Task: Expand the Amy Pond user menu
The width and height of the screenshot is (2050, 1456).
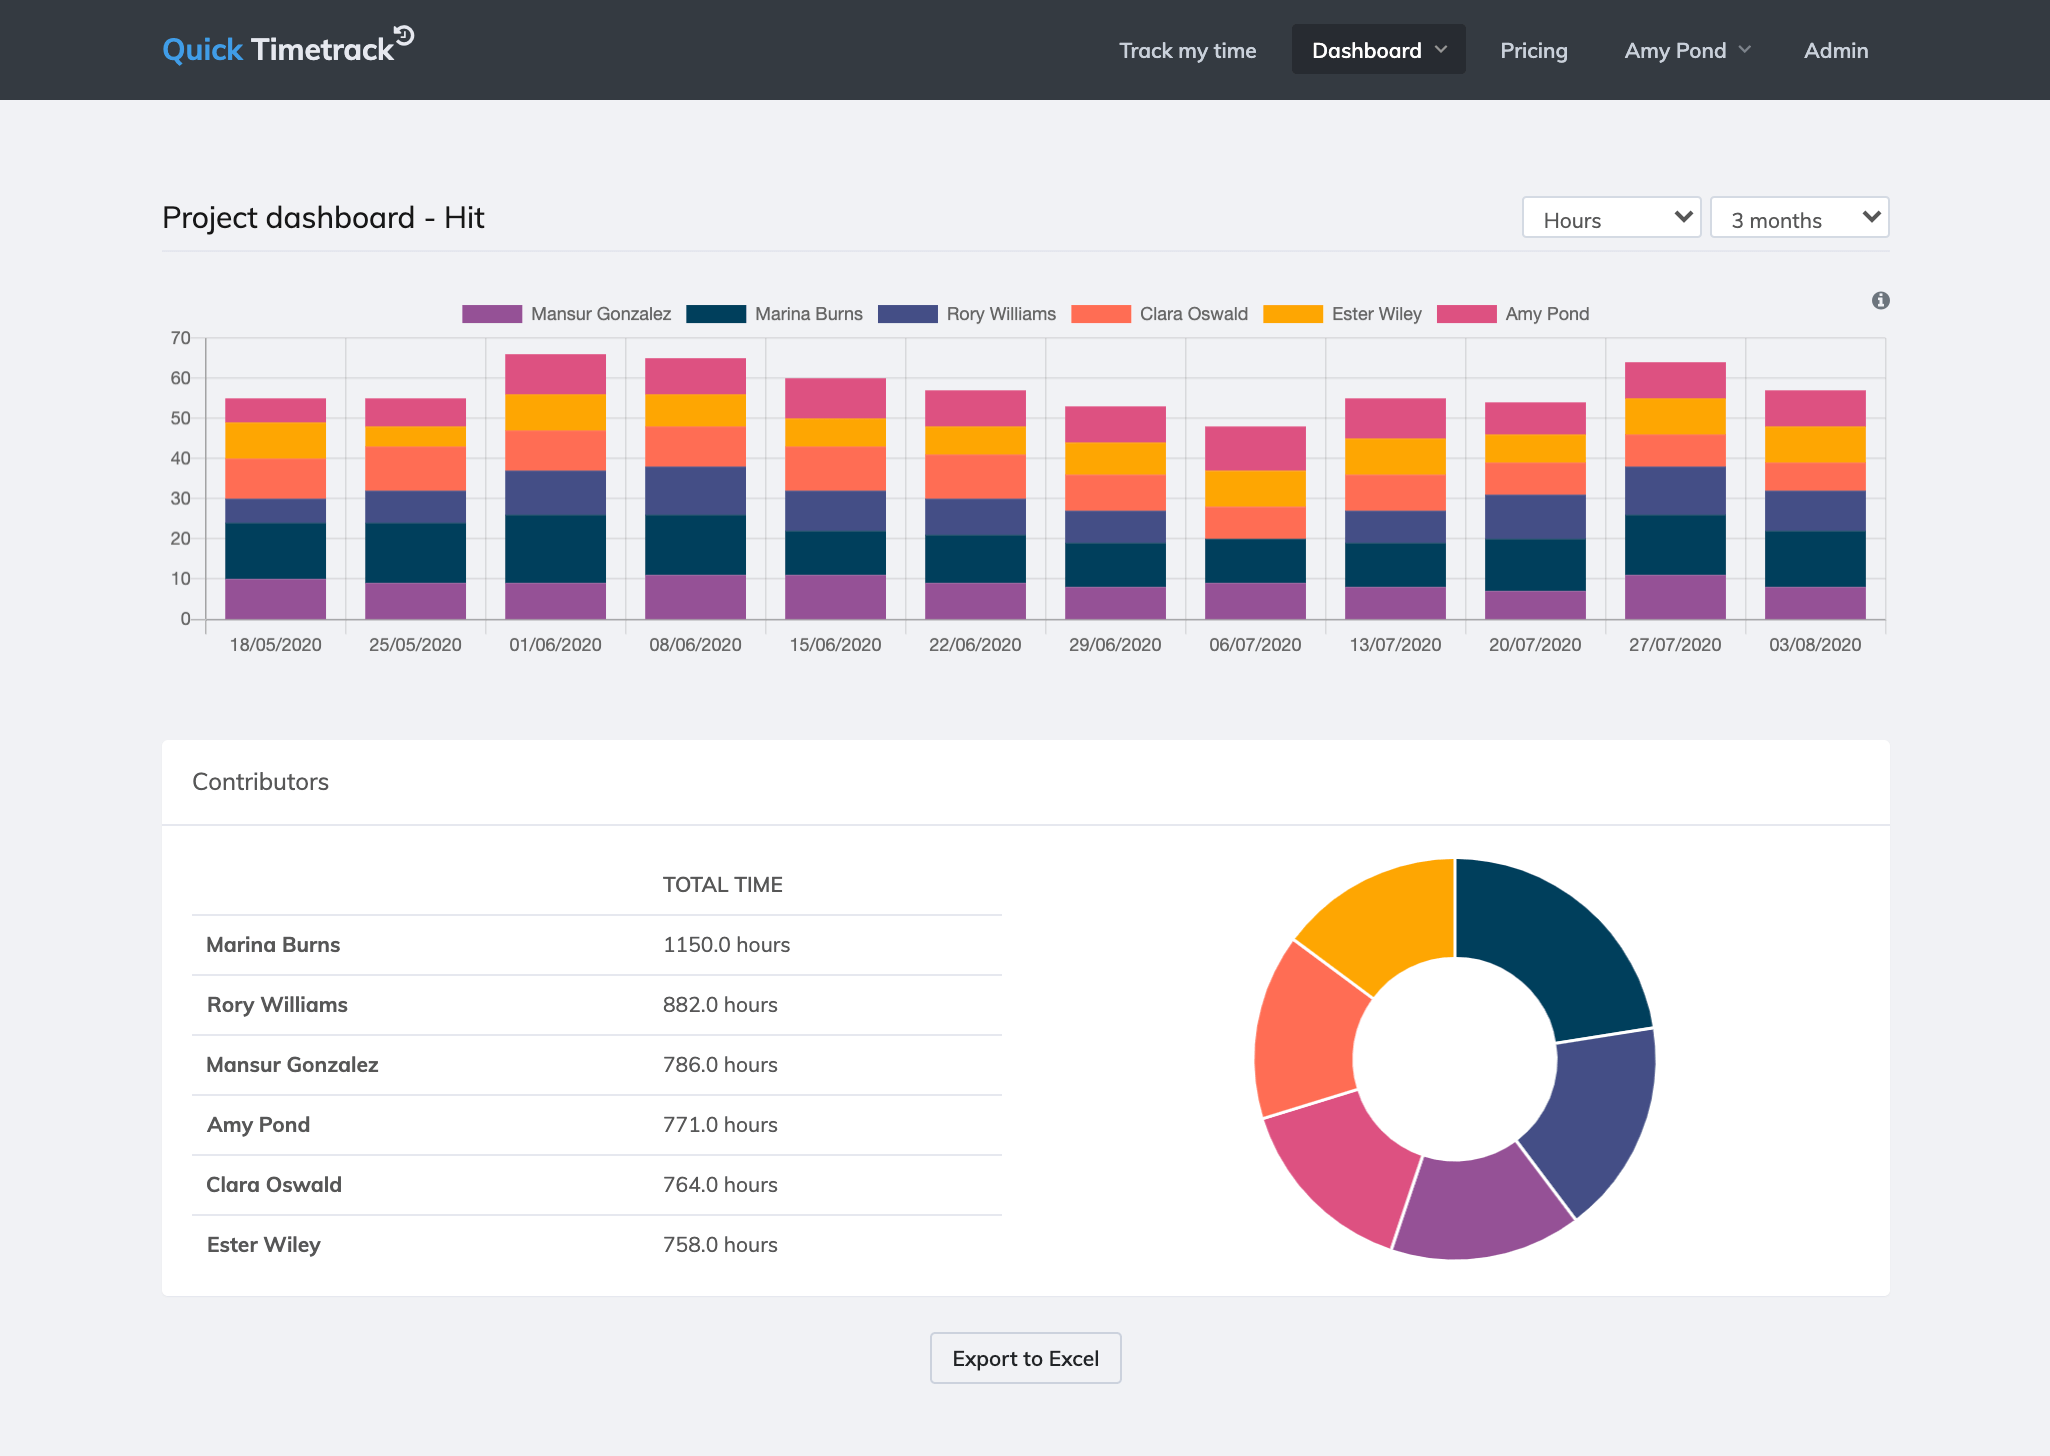Action: (1687, 50)
